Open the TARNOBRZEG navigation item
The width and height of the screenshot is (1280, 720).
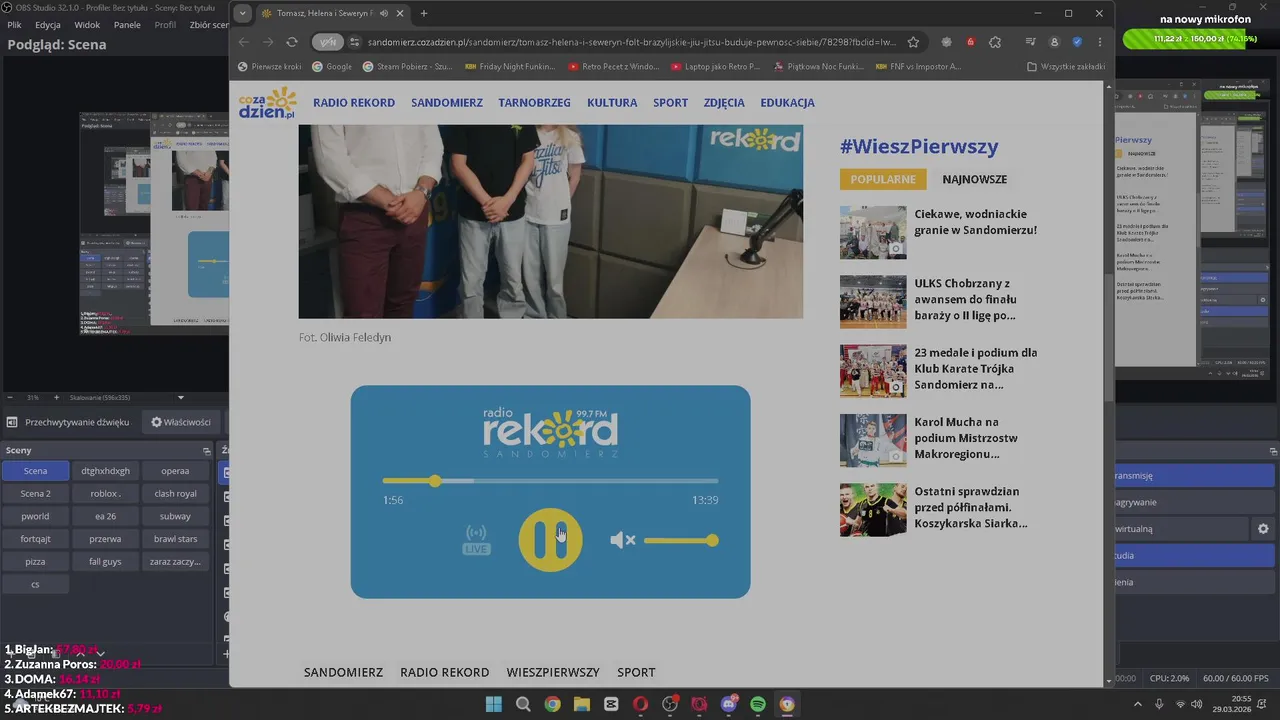click(x=535, y=102)
